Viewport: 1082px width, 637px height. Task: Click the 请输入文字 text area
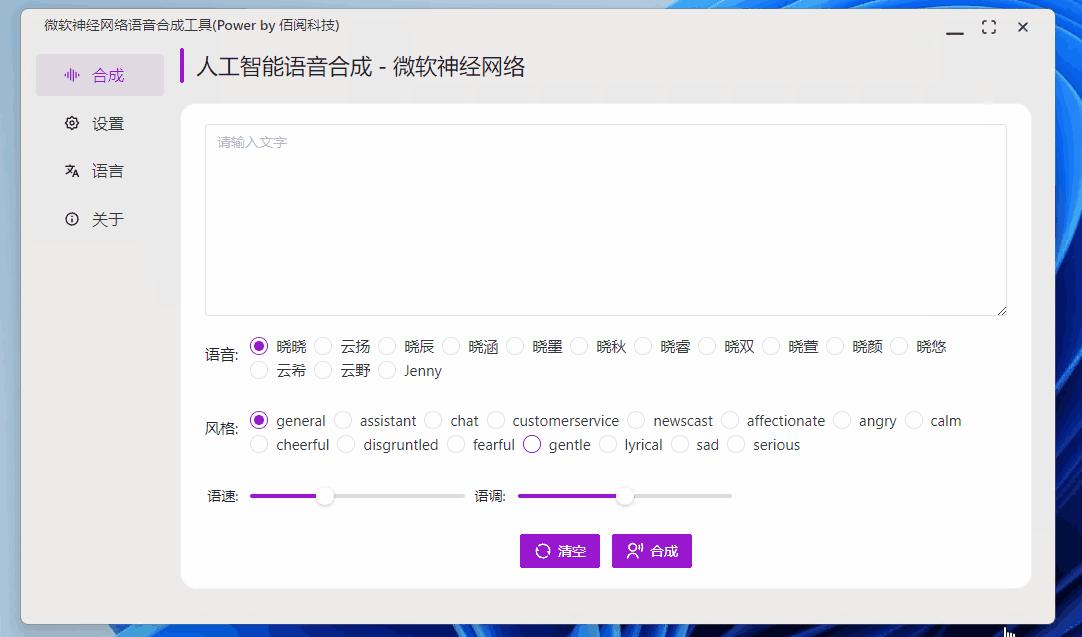click(x=605, y=218)
